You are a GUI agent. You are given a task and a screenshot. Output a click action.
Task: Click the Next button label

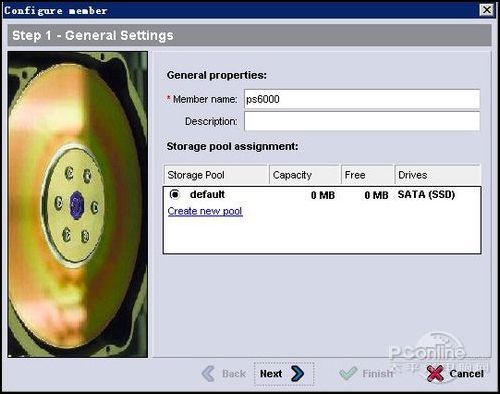coord(271,374)
